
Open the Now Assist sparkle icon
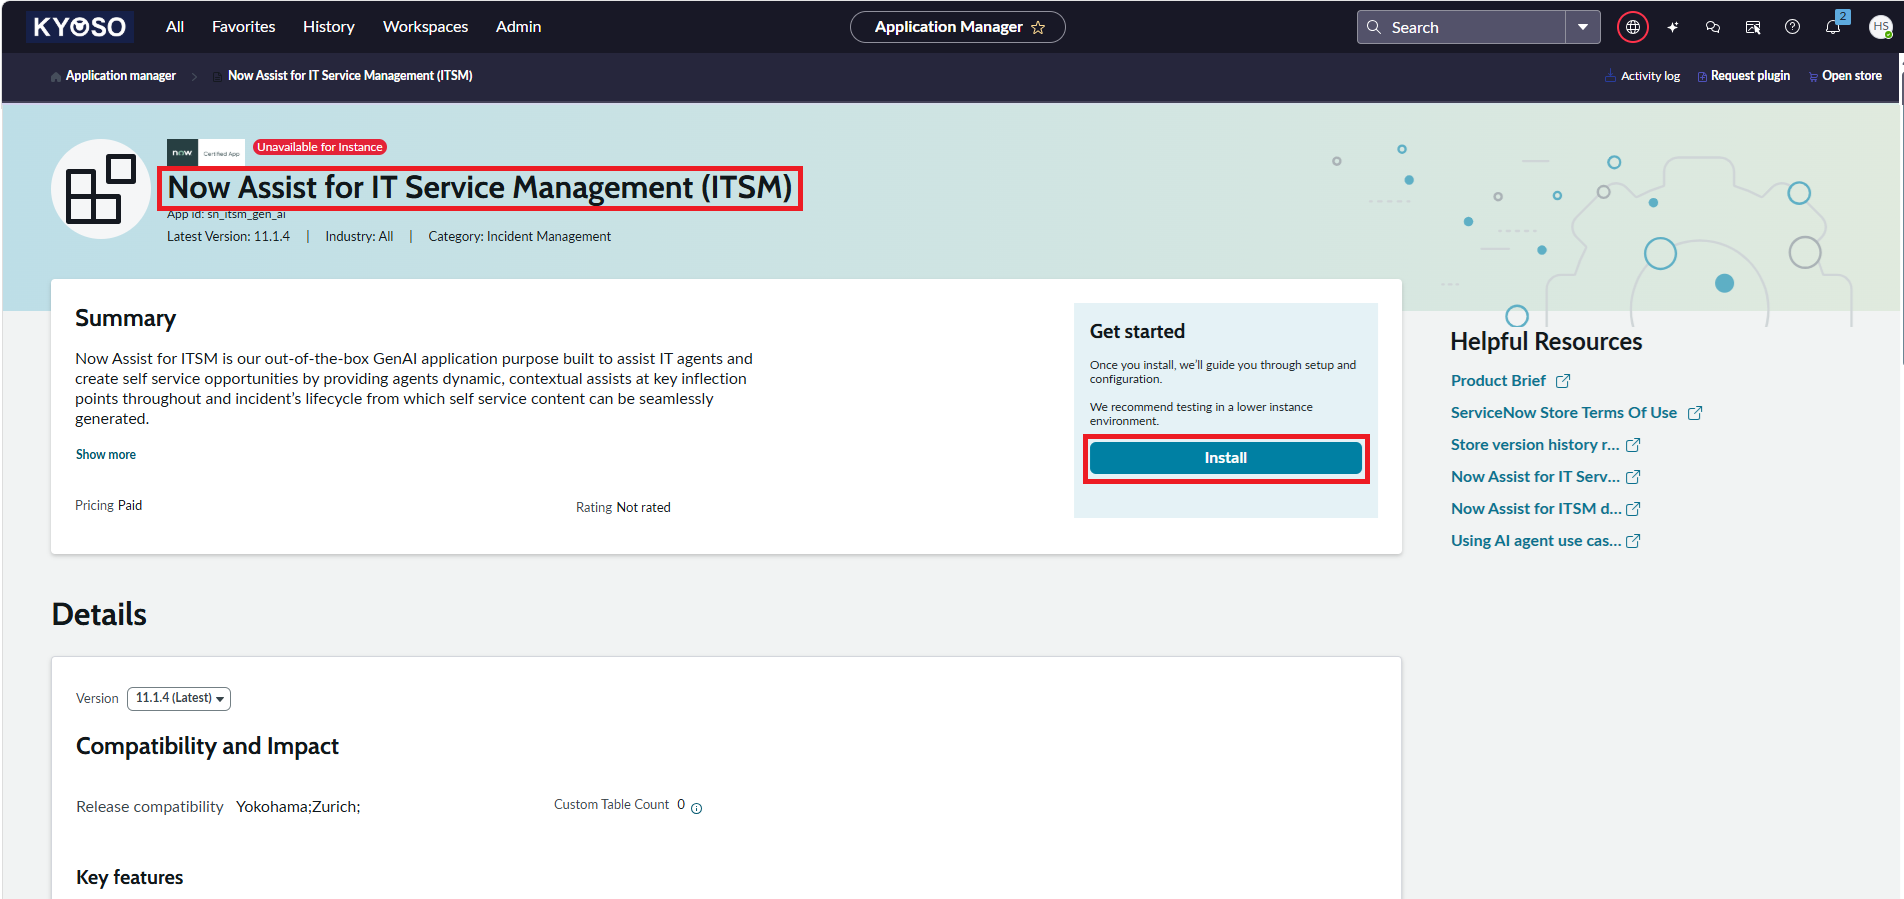click(1673, 27)
